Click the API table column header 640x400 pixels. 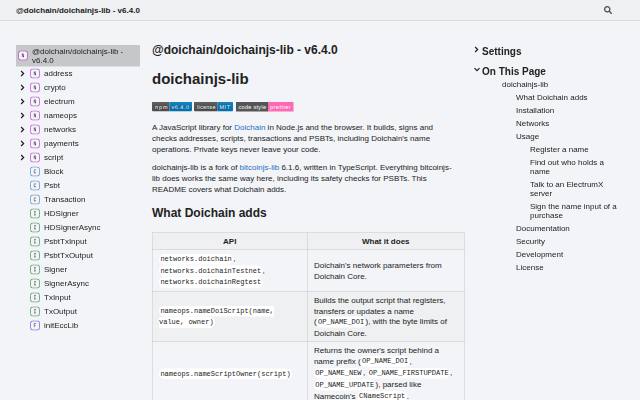click(230, 241)
